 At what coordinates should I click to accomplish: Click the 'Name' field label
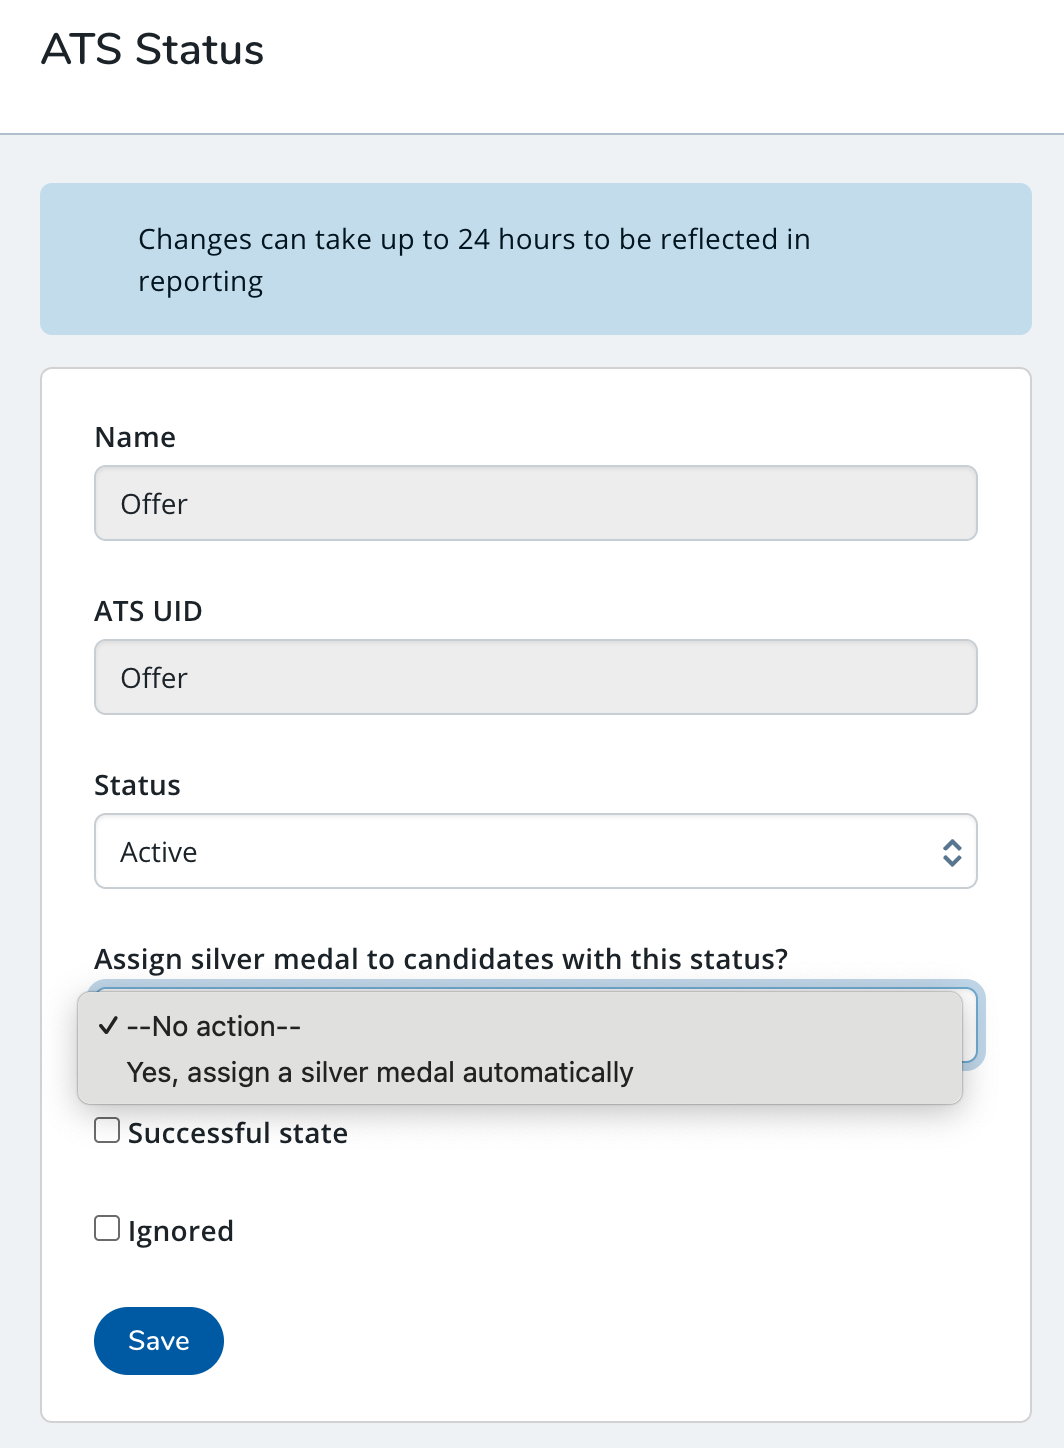(x=135, y=437)
